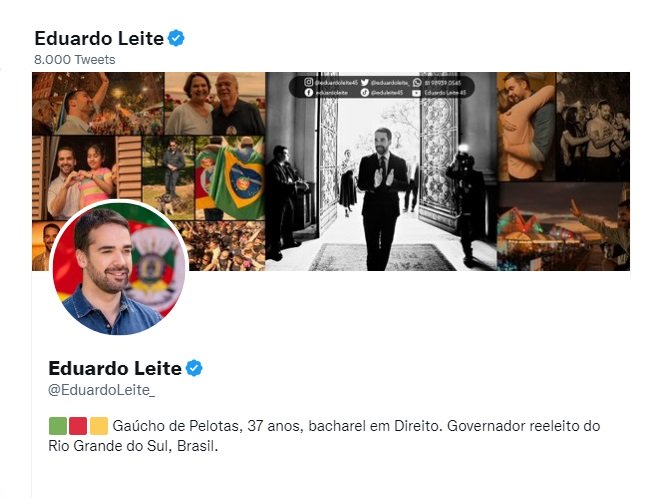Image resolution: width=669 pixels, height=498 pixels.
Task: Click the bold Eduardo Leite profile name
Action: (x=115, y=368)
